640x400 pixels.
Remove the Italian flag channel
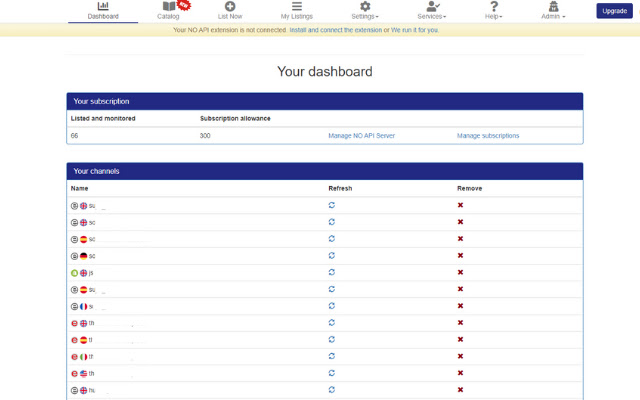pos(460,356)
